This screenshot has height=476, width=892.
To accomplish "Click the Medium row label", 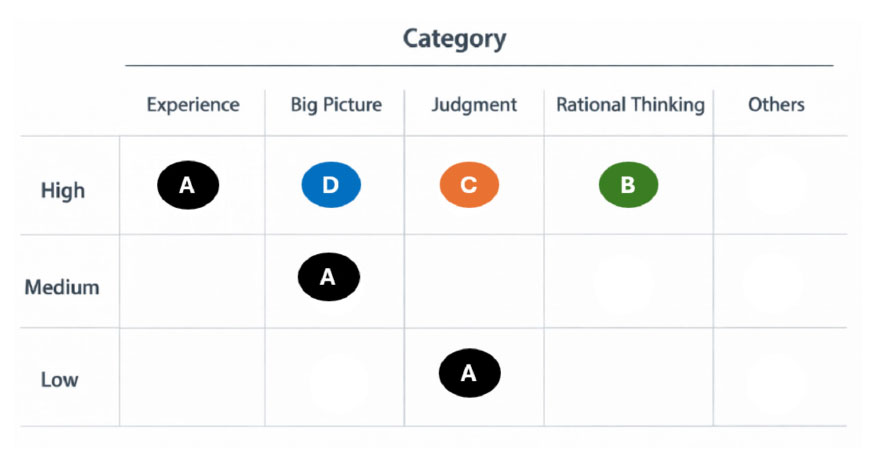I will coord(62,287).
